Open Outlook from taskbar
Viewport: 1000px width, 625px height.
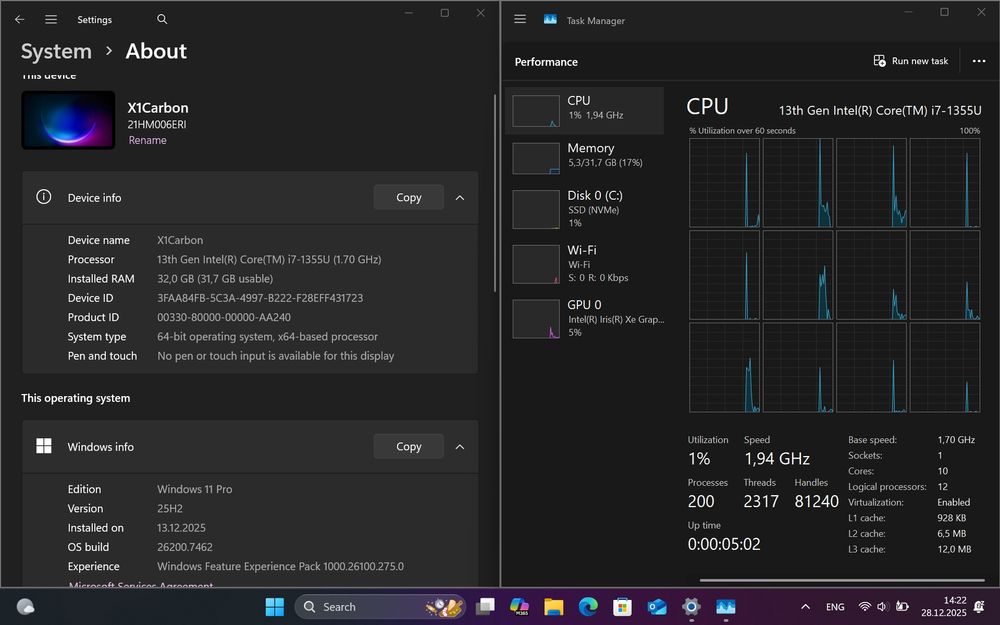[657, 607]
